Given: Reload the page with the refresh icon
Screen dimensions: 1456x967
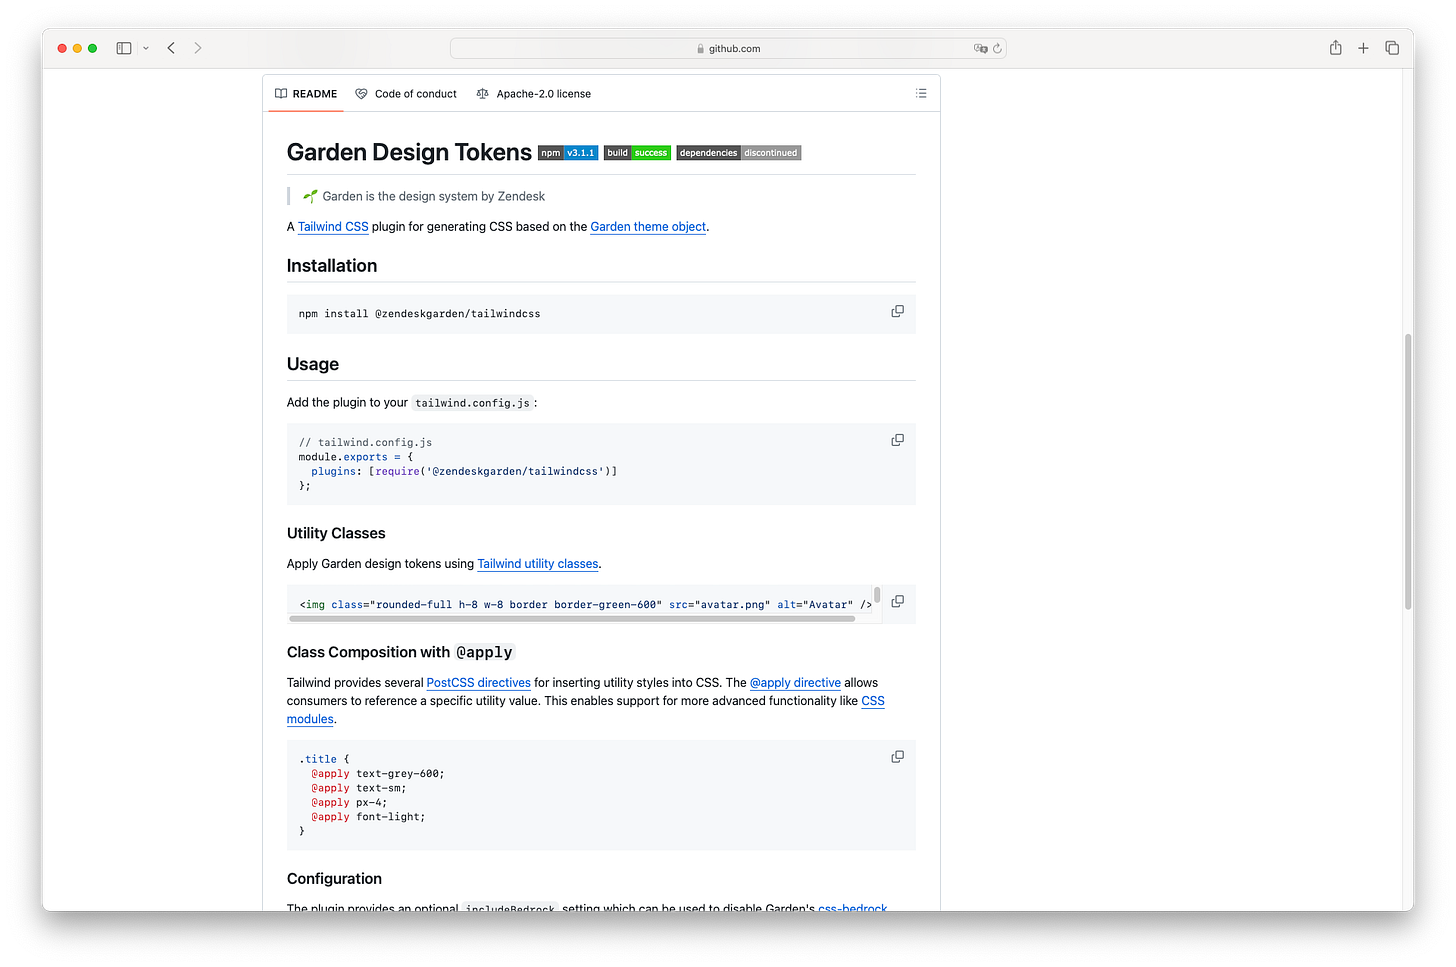Looking at the screenshot, I should coord(997,48).
